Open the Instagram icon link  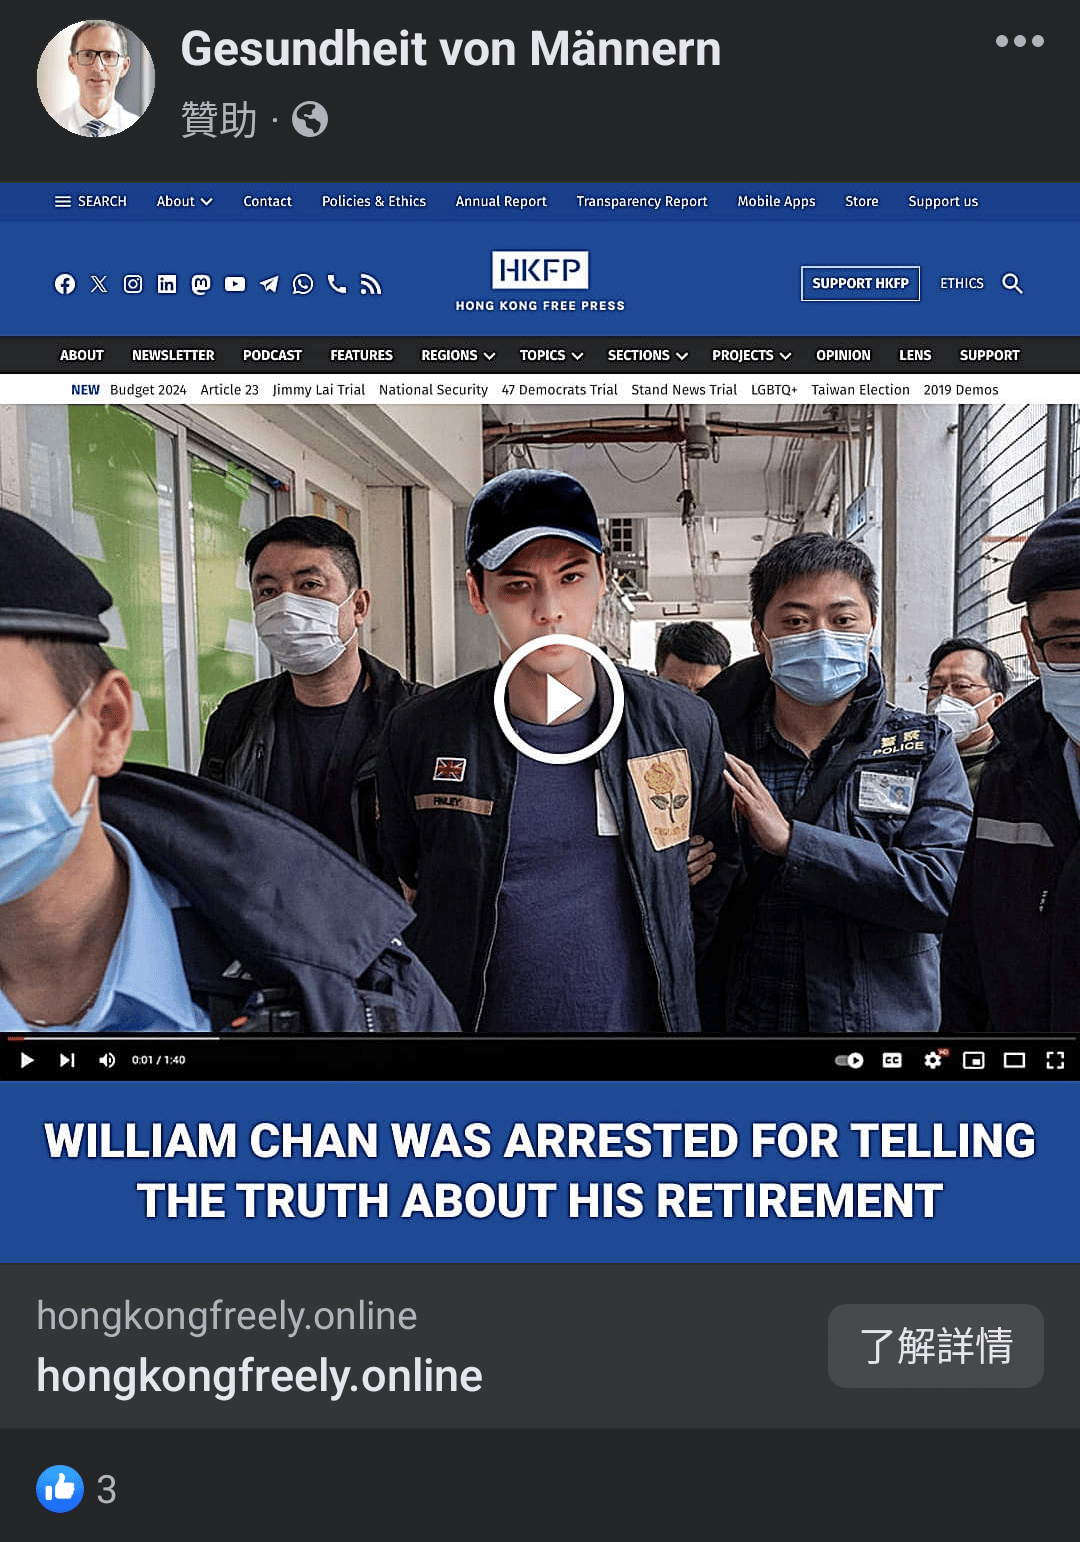[x=133, y=284]
